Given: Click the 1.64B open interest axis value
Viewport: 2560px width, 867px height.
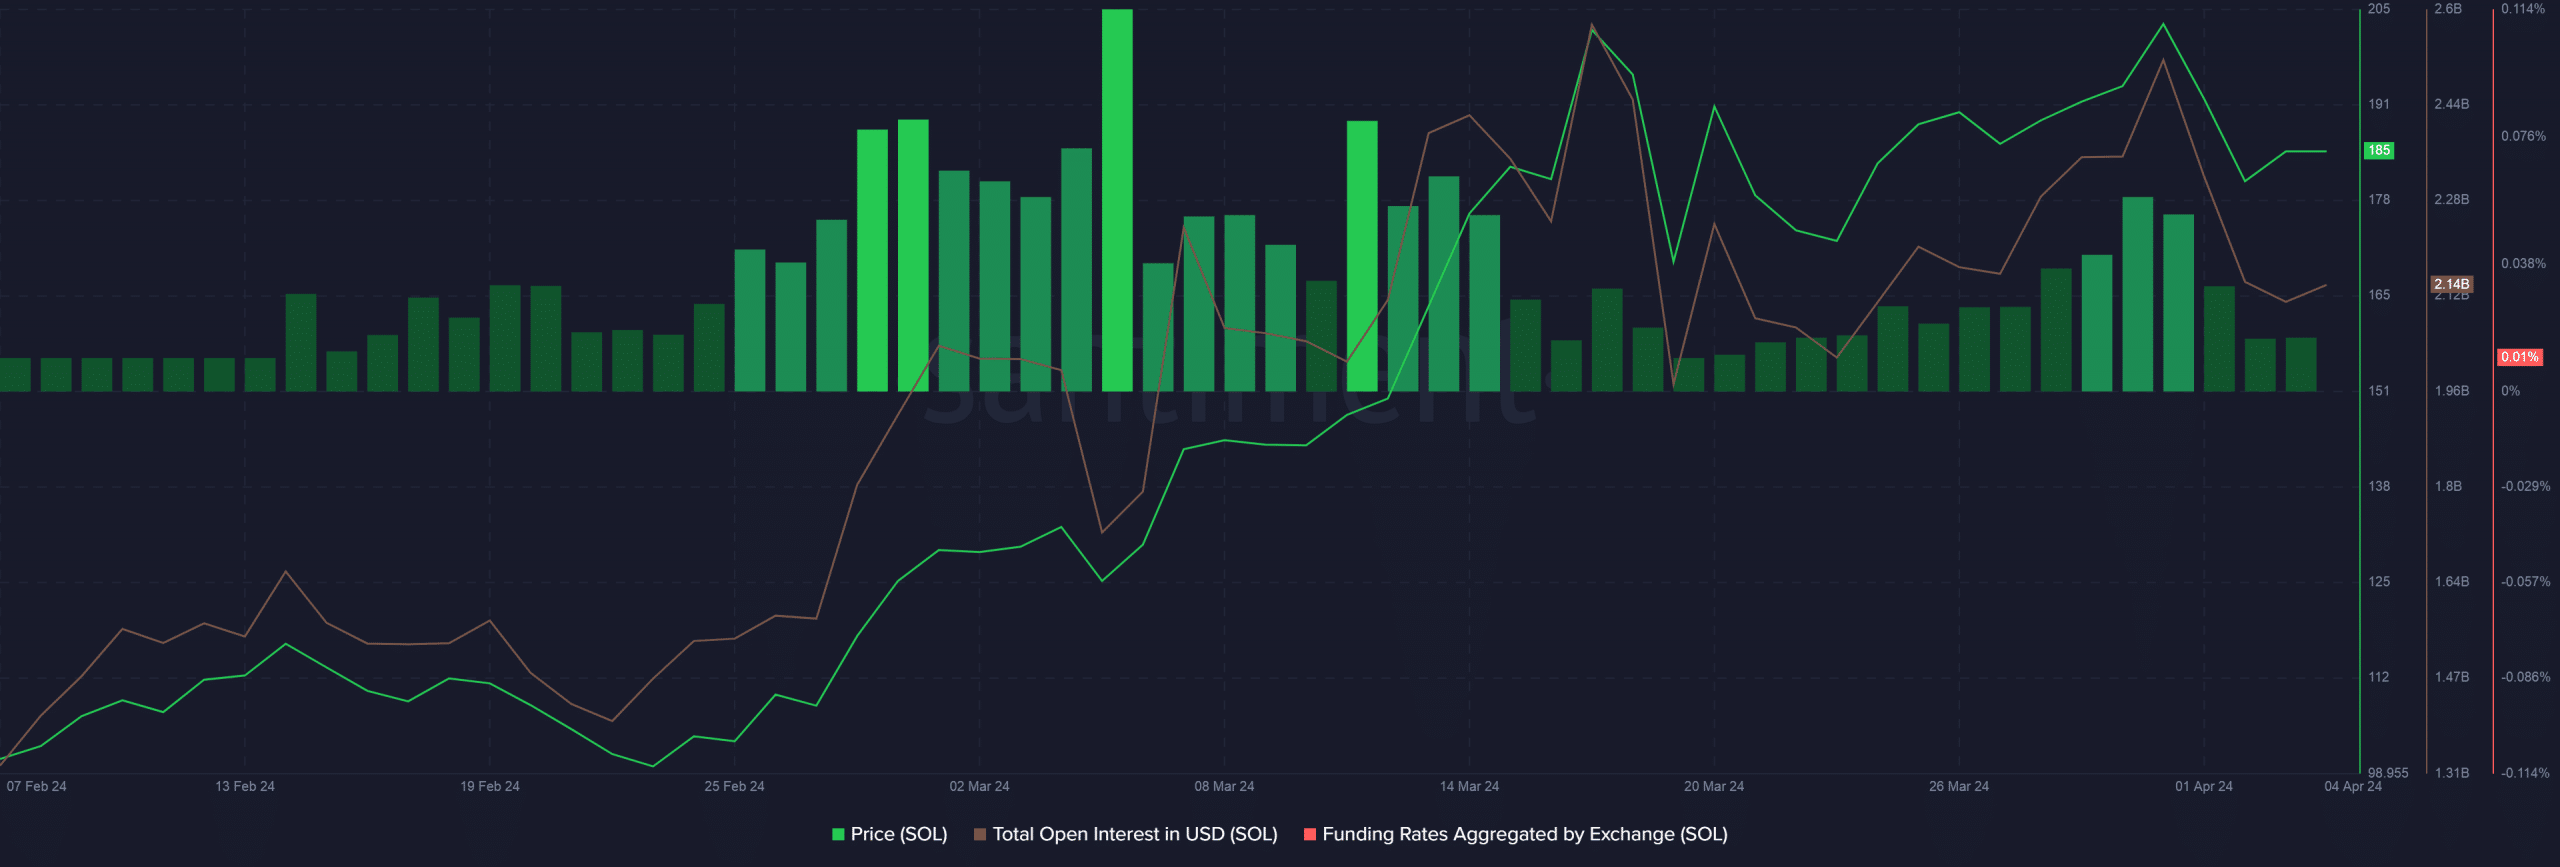Looking at the screenshot, I should point(2452,581).
